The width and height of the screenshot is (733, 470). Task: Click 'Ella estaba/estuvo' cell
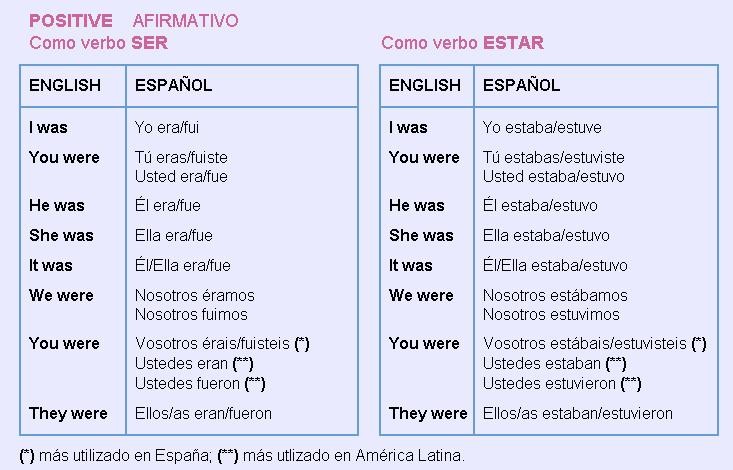[546, 235]
